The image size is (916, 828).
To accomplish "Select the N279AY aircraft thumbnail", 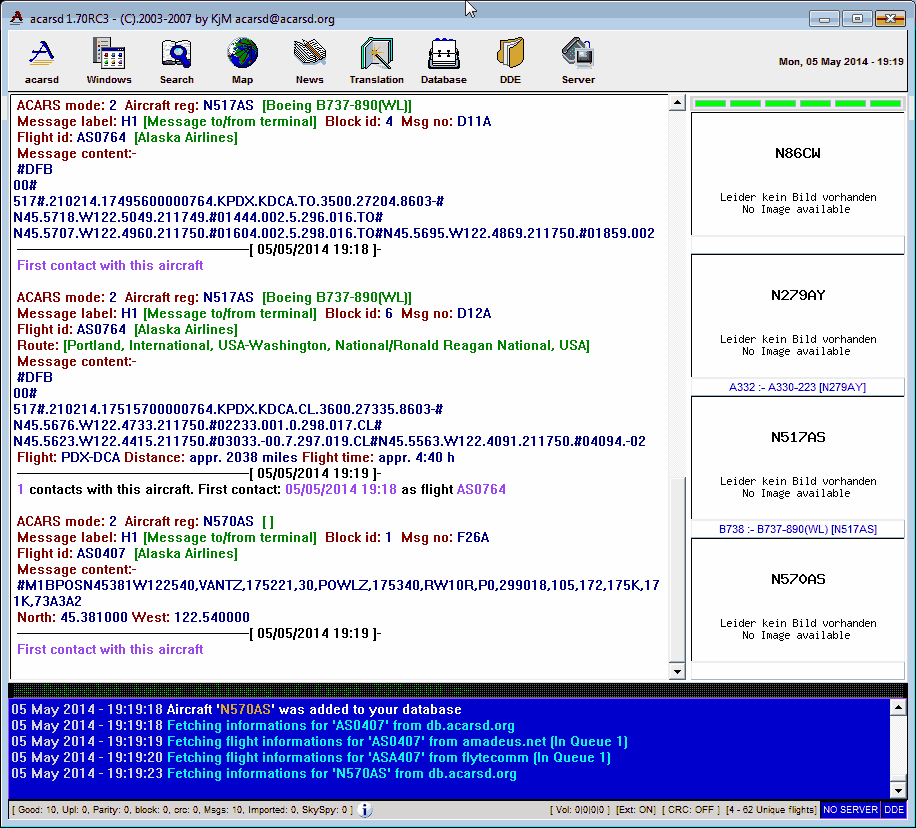I will [797, 316].
